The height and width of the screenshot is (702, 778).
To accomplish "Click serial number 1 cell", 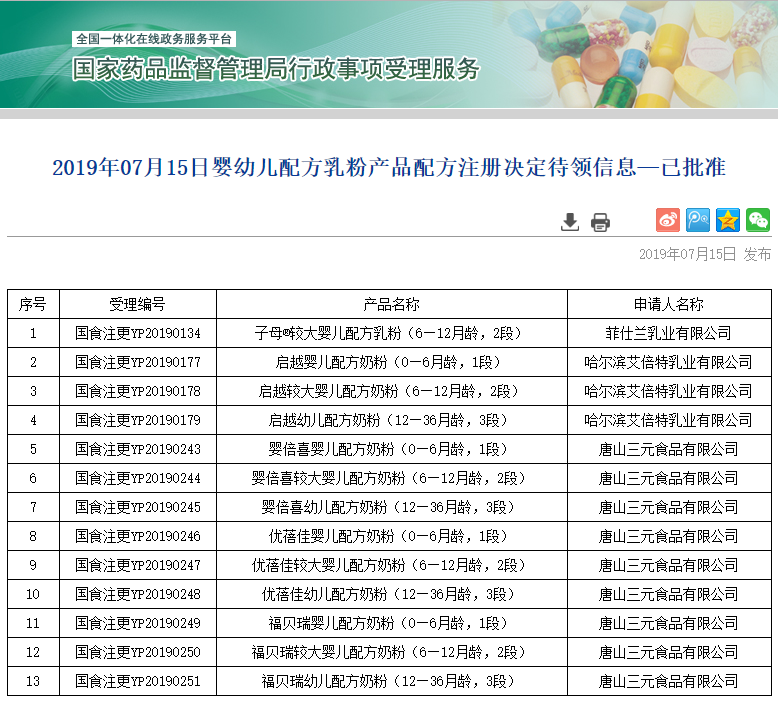I will pyautogui.click(x=33, y=333).
